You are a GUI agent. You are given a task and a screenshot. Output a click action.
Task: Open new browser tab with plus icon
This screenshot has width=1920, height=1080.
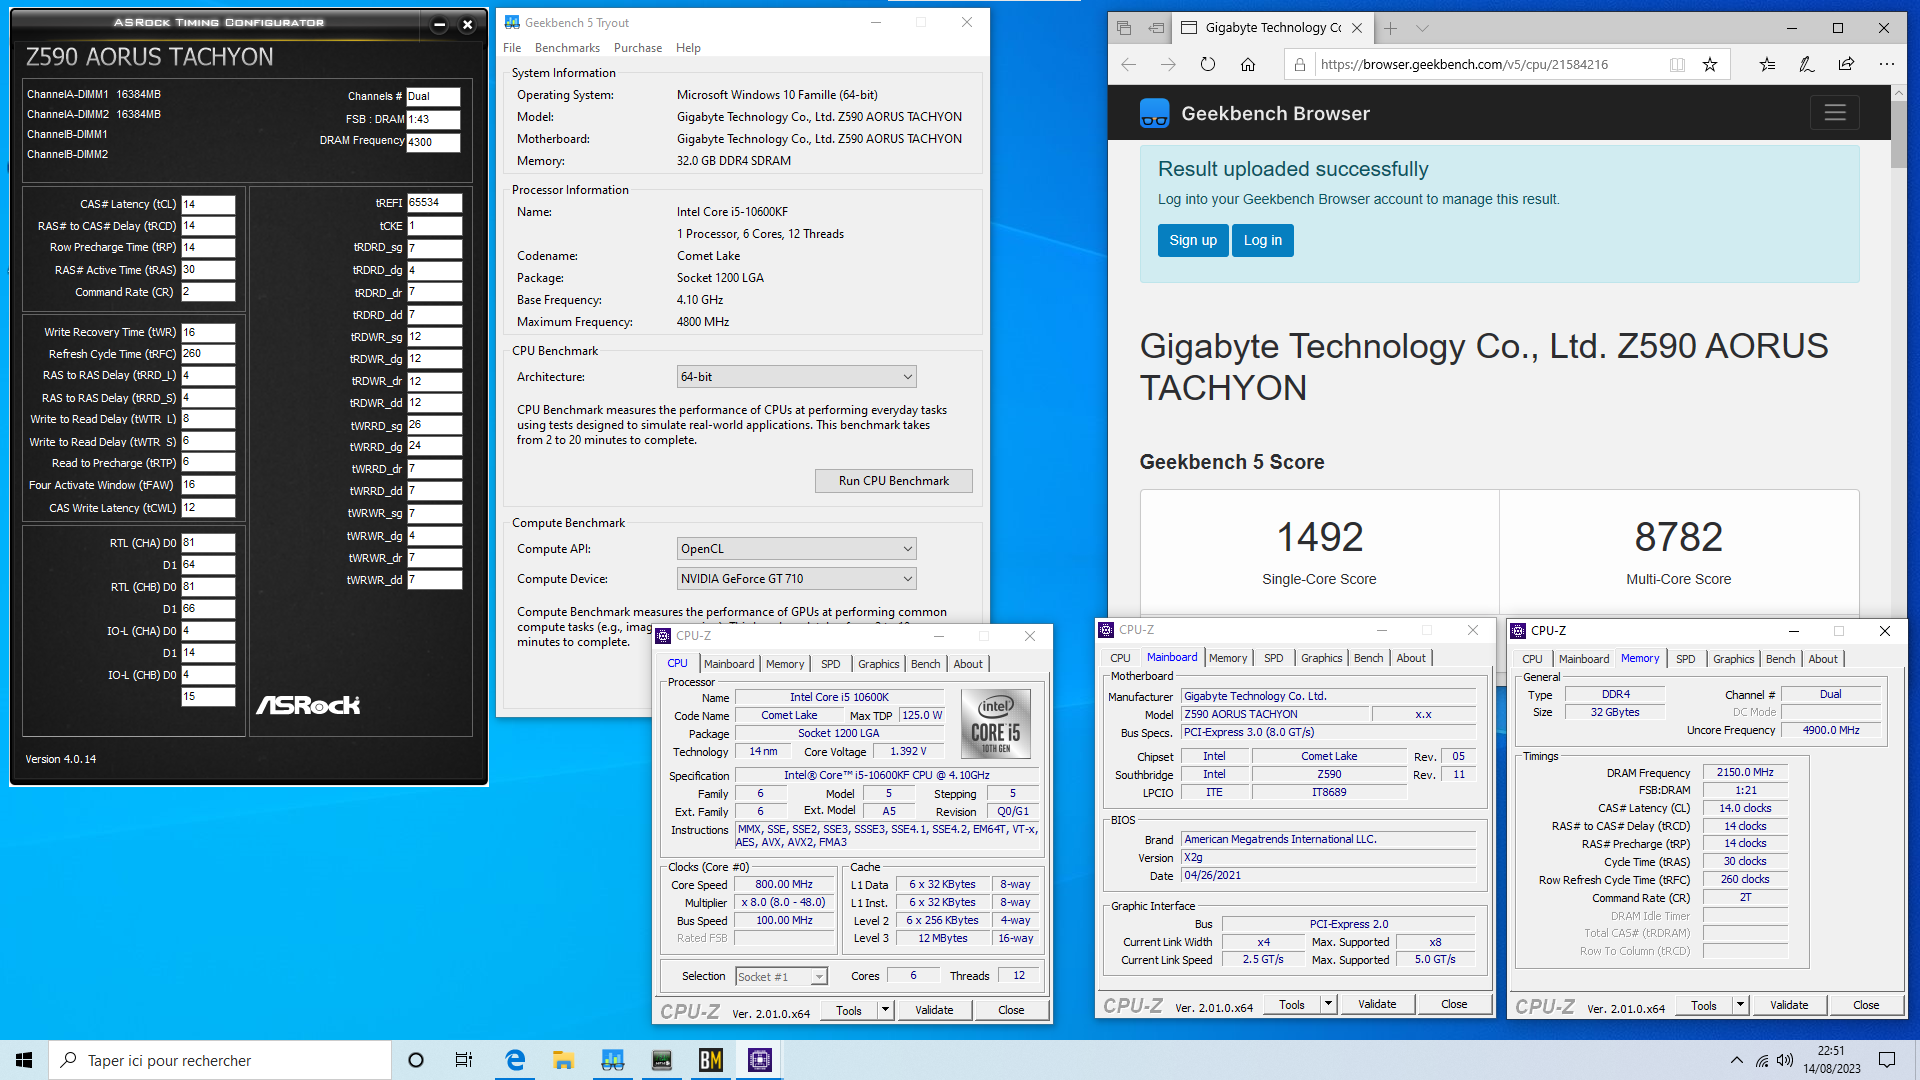coord(1390,28)
